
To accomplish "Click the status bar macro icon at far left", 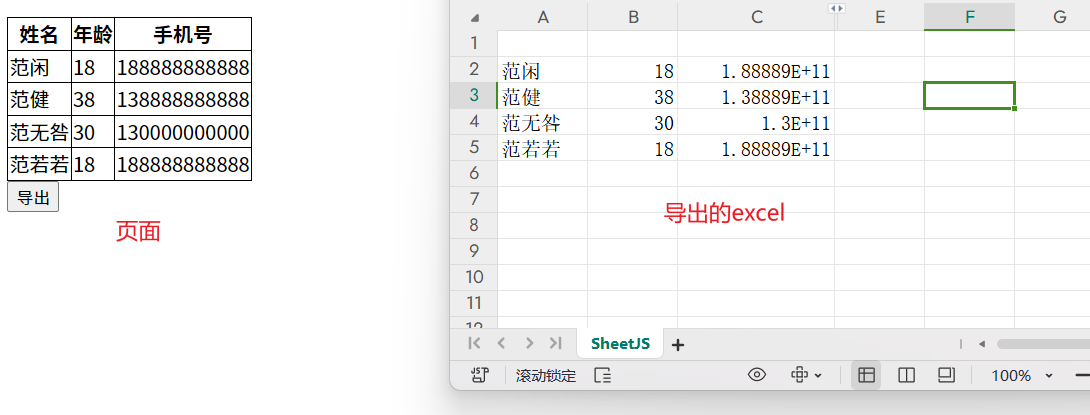I will pos(480,375).
